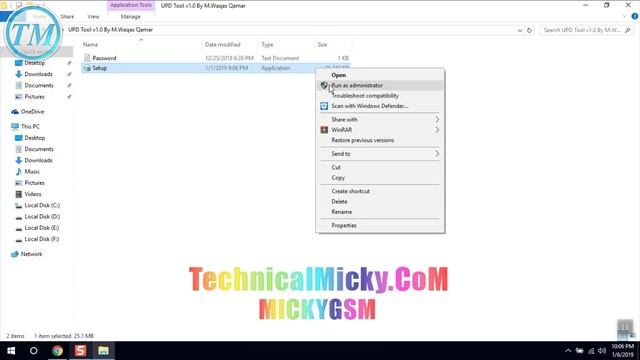Click Restore previous versions
The height and width of the screenshot is (360, 640).
(380, 140)
